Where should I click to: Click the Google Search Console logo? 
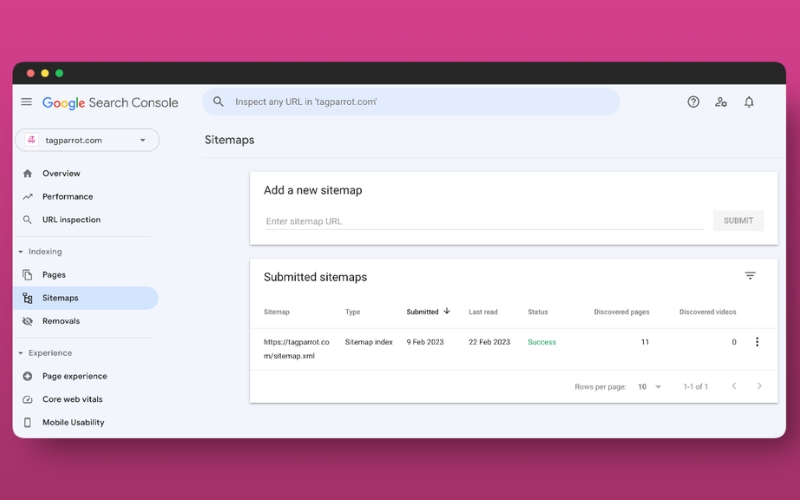pos(110,103)
